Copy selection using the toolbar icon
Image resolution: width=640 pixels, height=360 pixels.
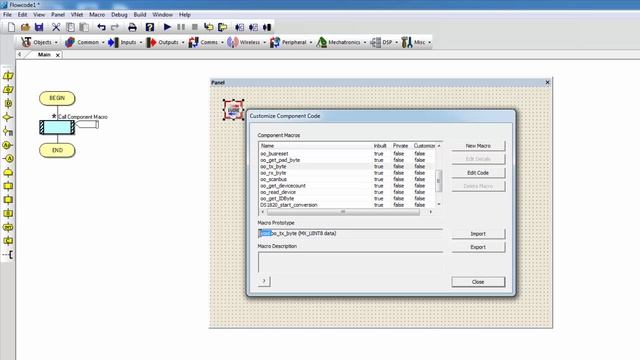[70, 27]
